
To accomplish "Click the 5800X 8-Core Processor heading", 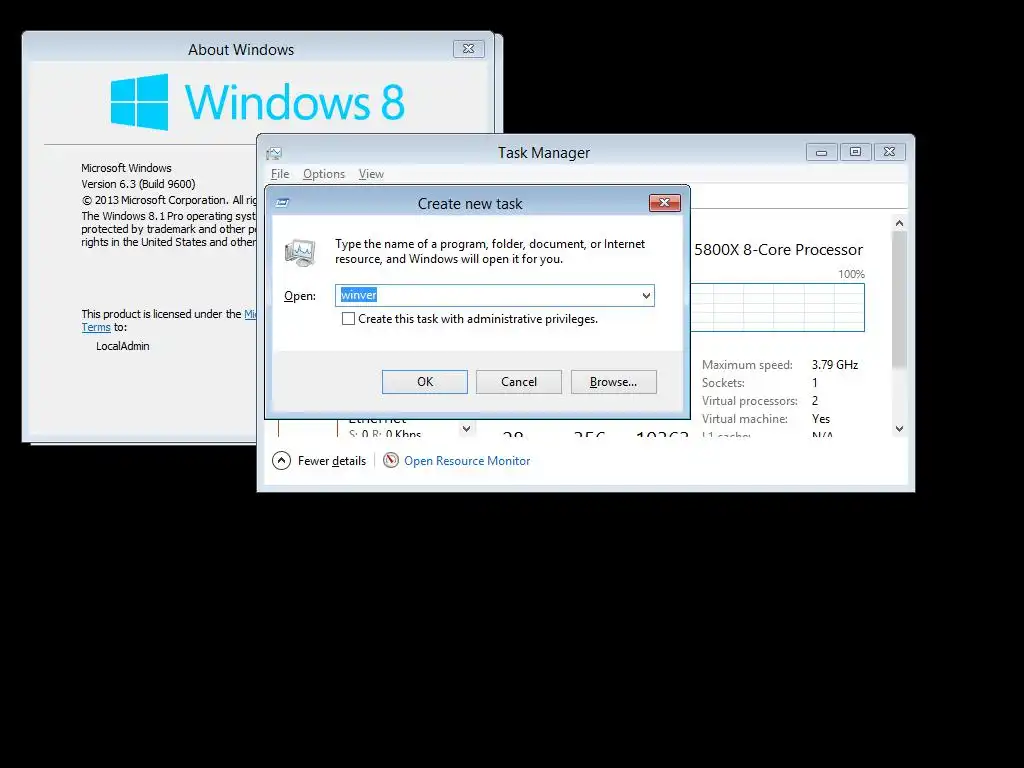I will [x=778, y=250].
